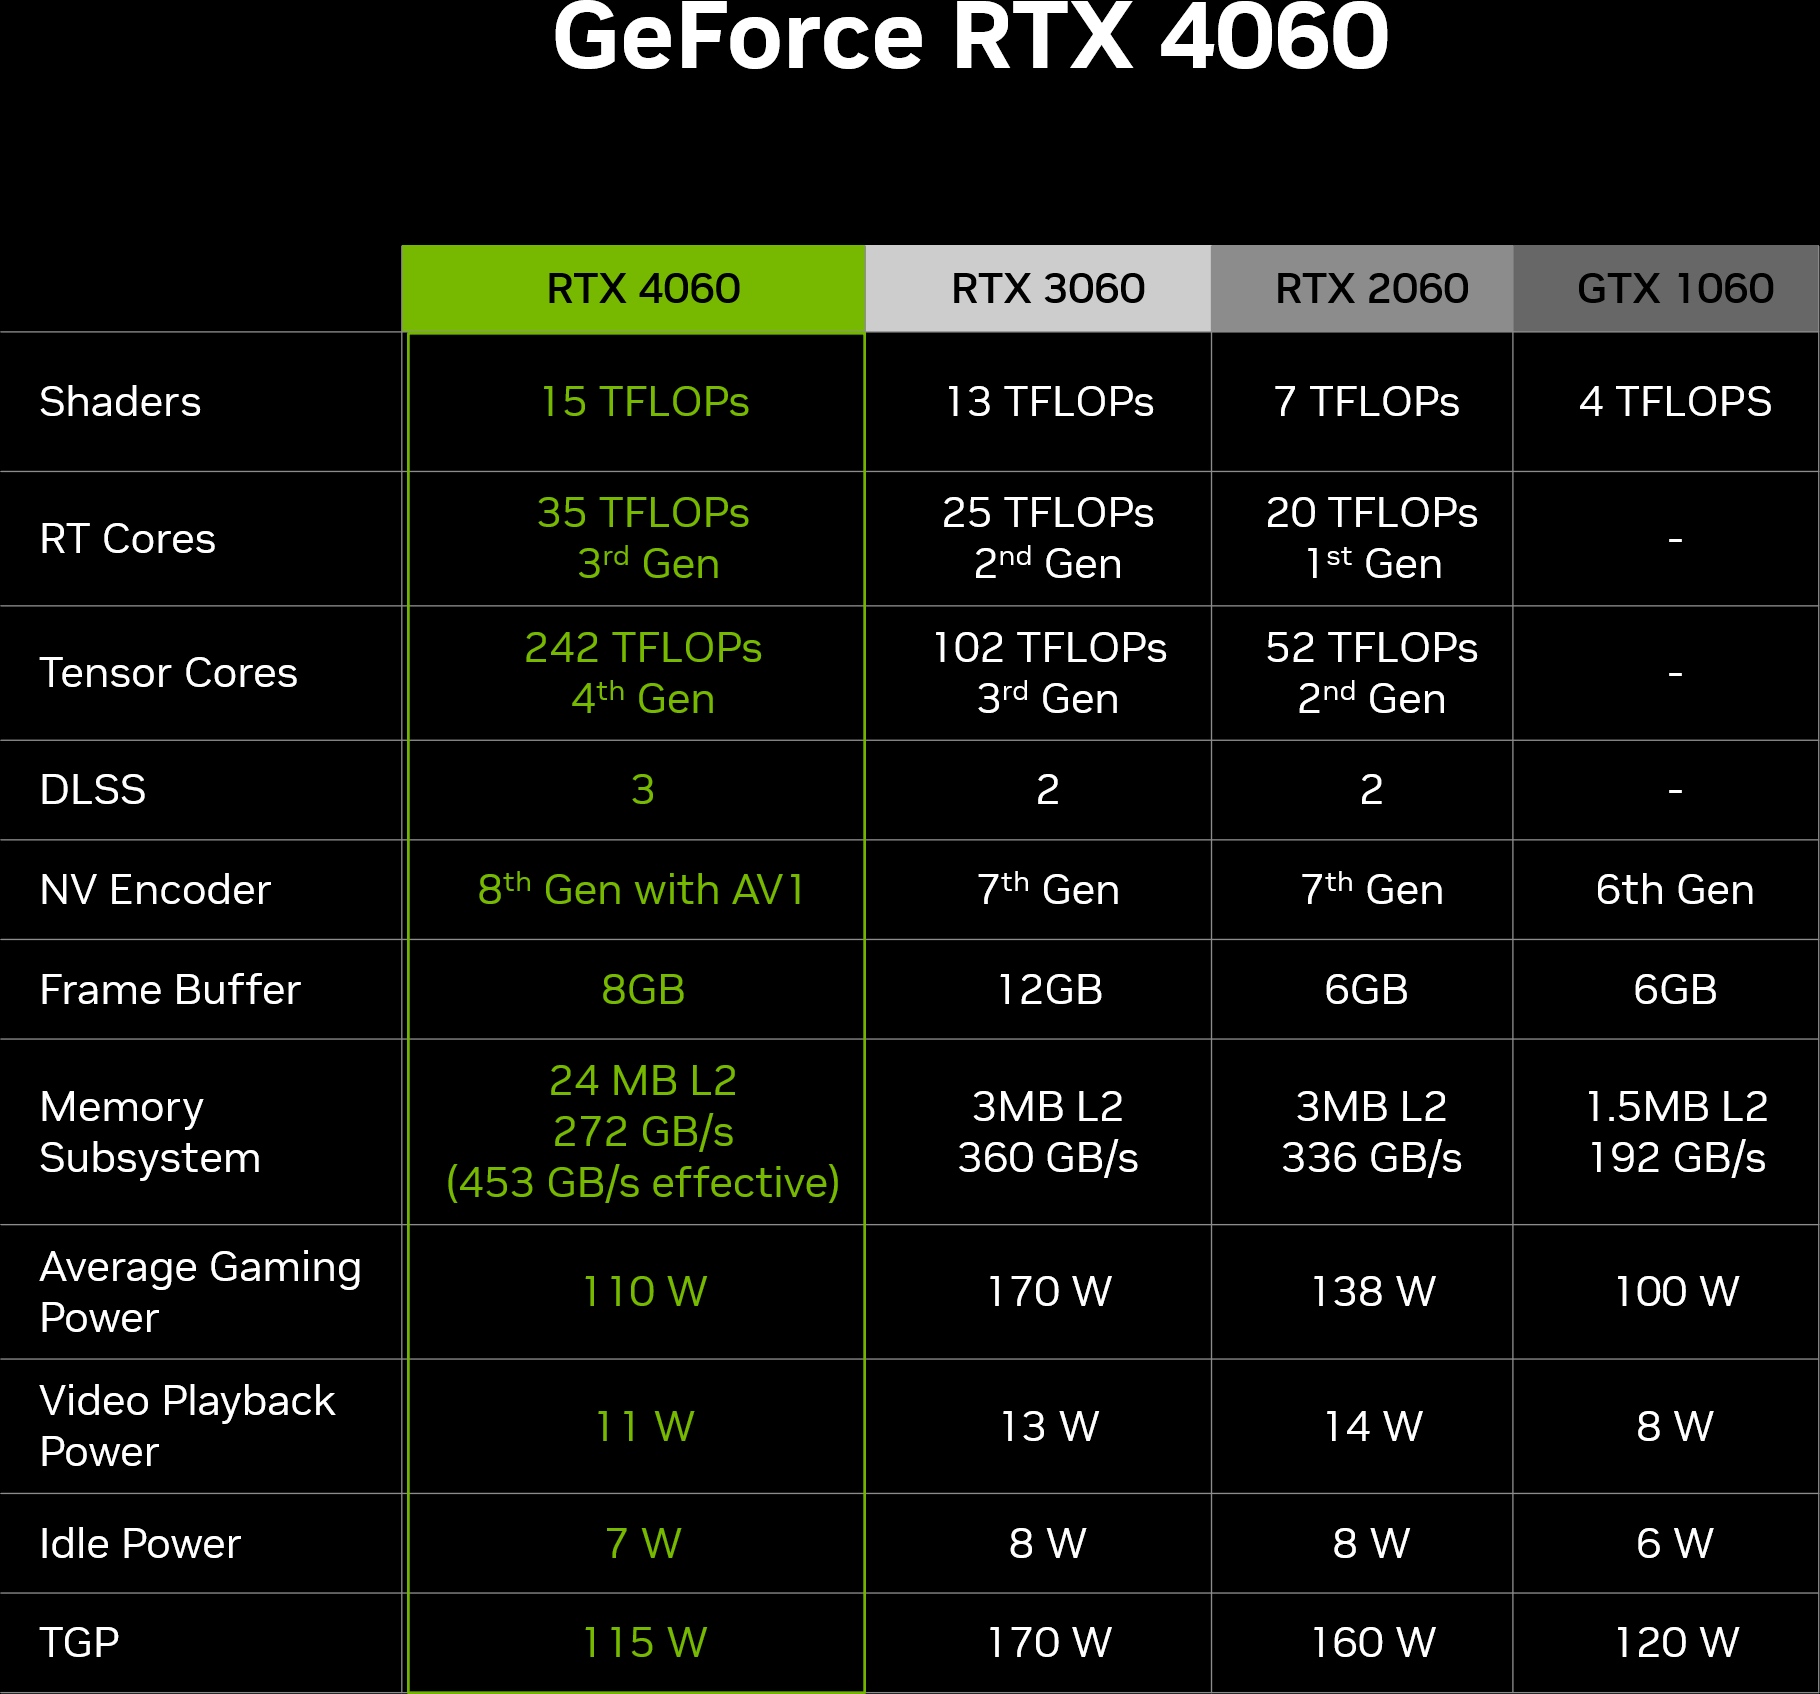Click the Memory Subsystem row label
The width and height of the screenshot is (1820, 1694).
(x=150, y=1132)
